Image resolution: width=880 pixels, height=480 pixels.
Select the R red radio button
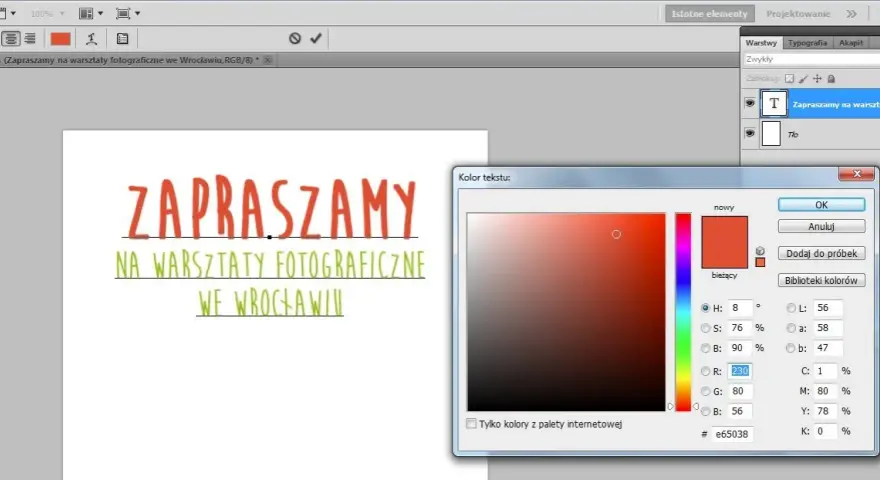(x=705, y=371)
